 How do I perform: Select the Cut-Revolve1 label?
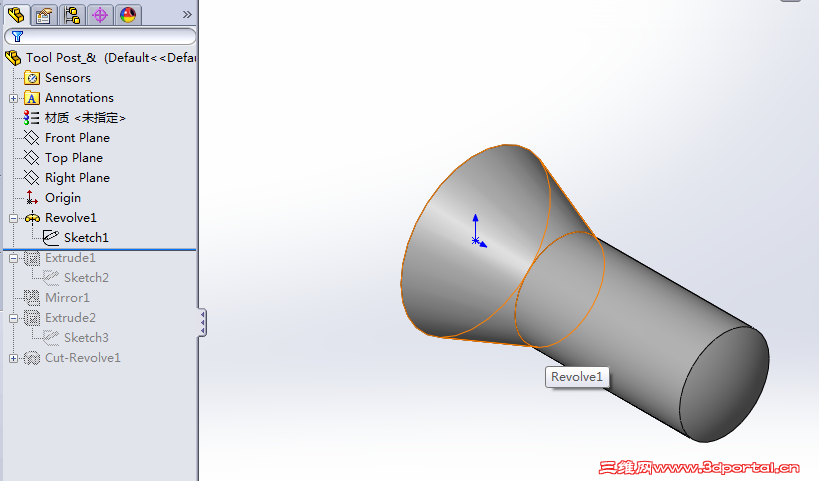83,358
